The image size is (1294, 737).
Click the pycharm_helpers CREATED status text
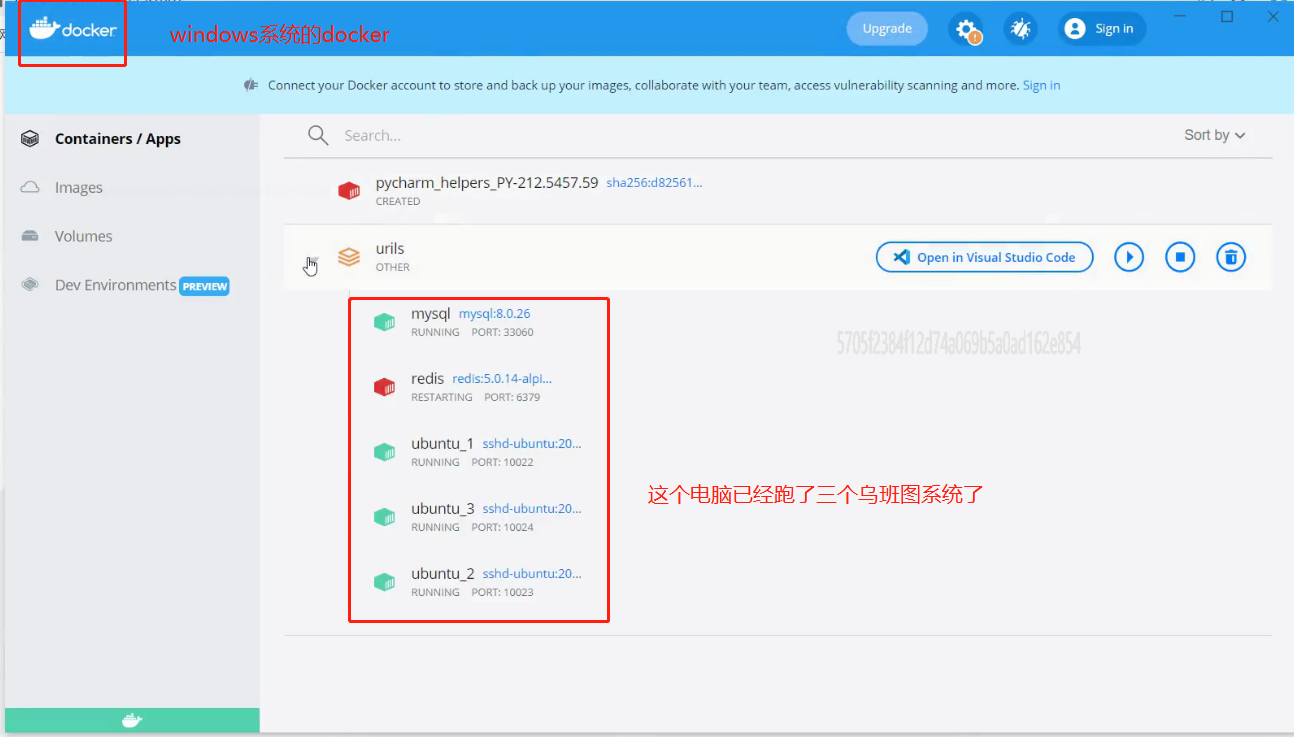[398, 201]
